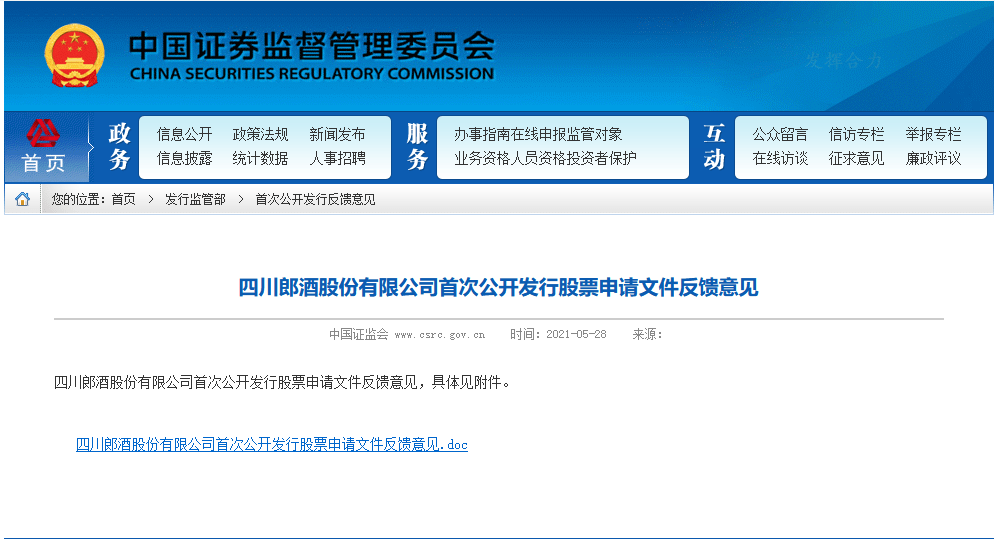This screenshot has height=539, width=995.
Task: Open 监管对象 in the service menu
Action: 595,135
